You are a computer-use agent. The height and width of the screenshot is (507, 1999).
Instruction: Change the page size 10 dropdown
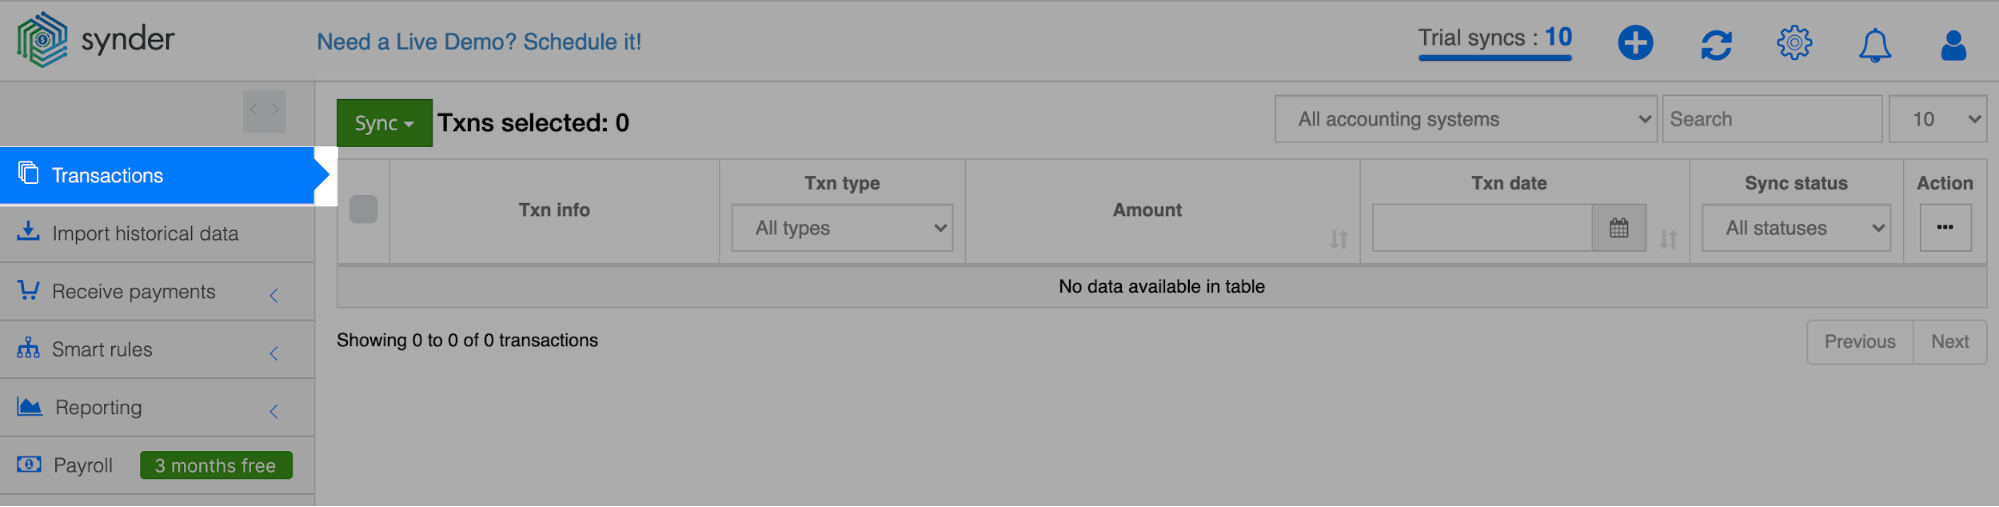[x=1937, y=119]
